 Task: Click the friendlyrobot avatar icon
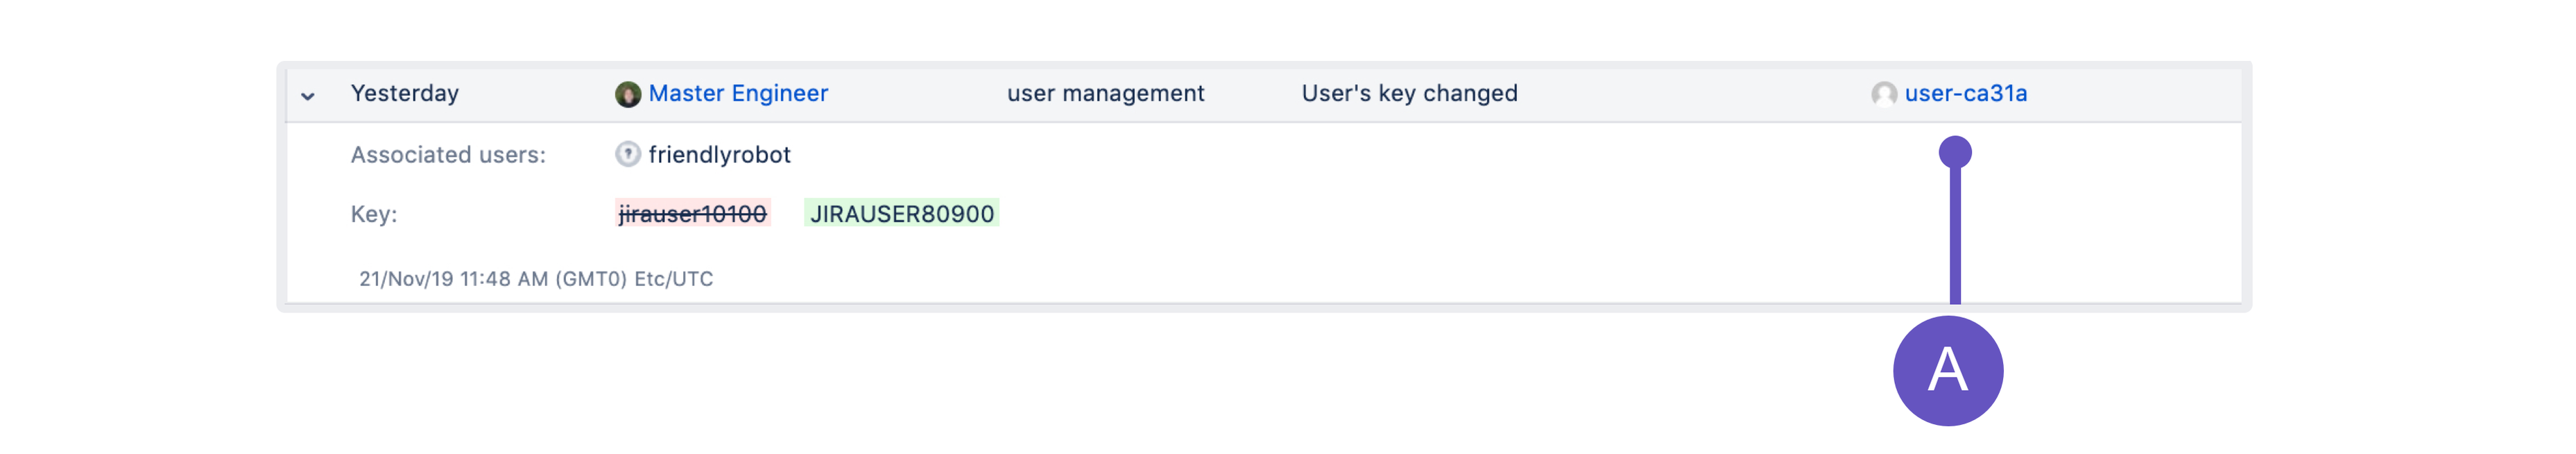tap(627, 154)
